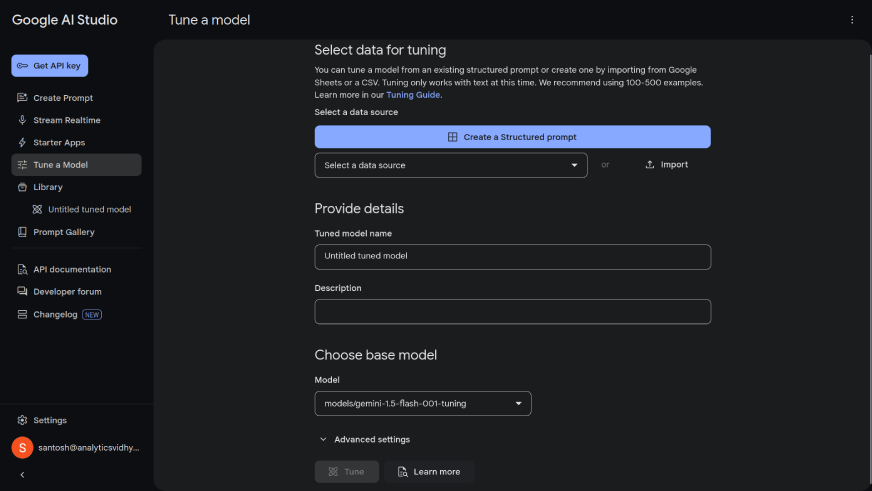Viewport: 872px width, 491px height.
Task: Click the Tune button
Action: pos(346,472)
